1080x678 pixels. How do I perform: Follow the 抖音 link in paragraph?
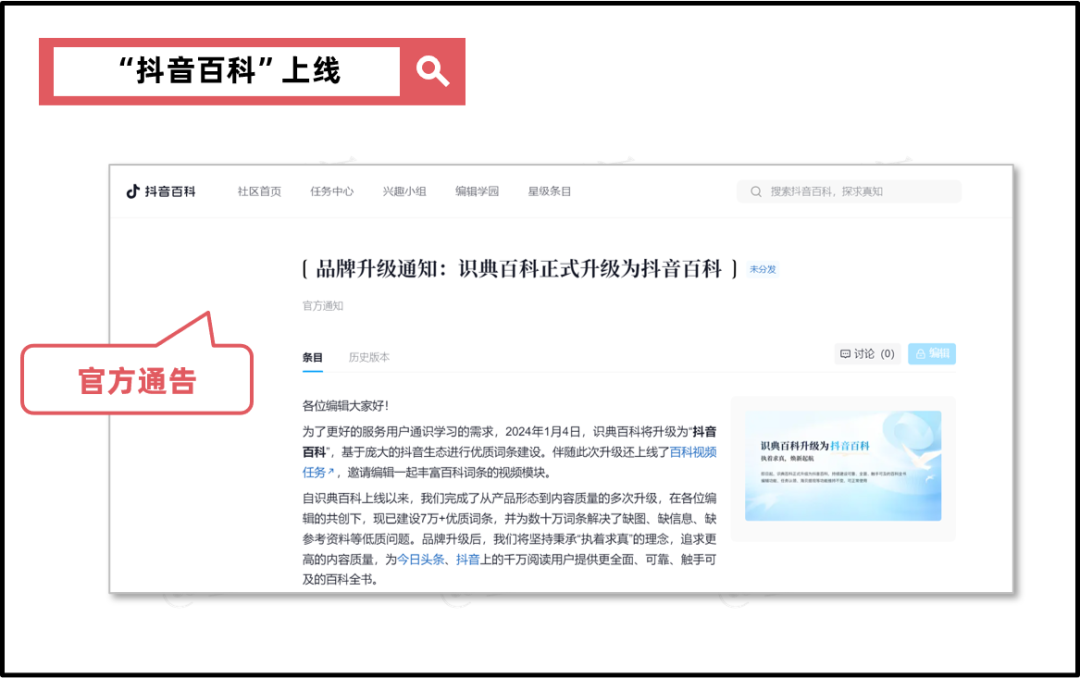click(x=468, y=559)
